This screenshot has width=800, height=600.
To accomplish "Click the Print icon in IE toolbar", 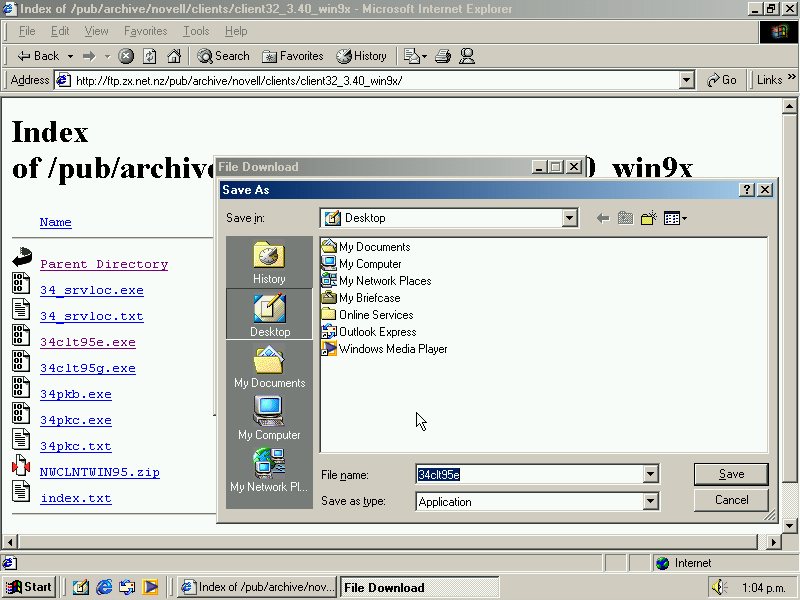I will click(443, 56).
